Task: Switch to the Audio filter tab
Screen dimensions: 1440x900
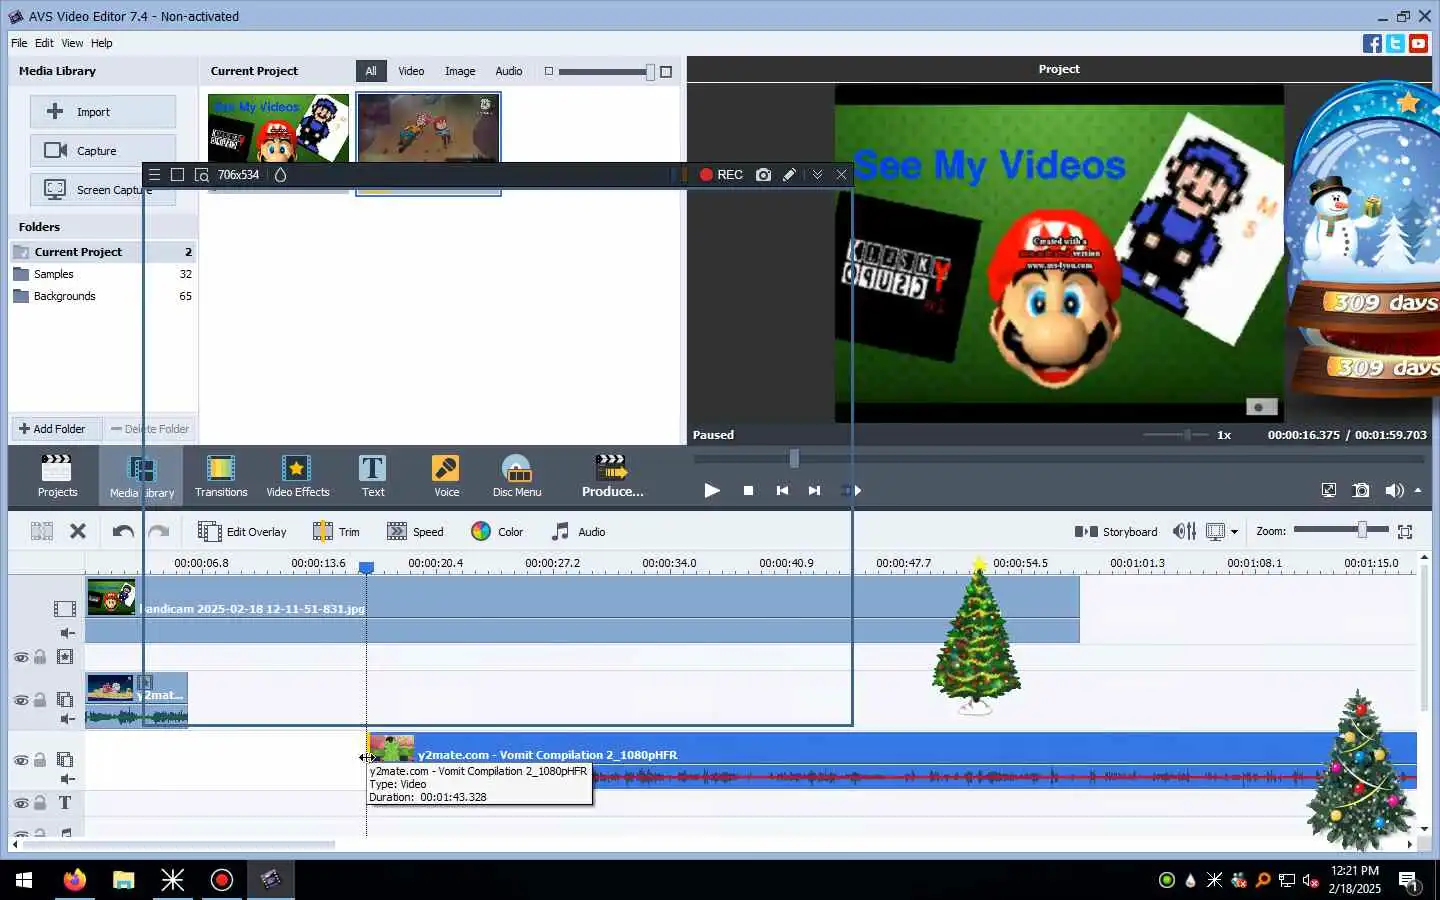Action: pyautogui.click(x=509, y=71)
